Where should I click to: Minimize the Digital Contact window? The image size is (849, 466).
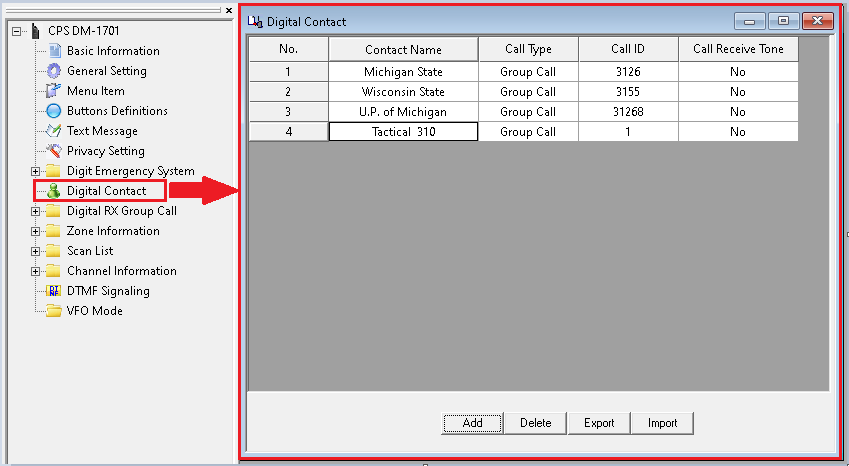tap(750, 22)
